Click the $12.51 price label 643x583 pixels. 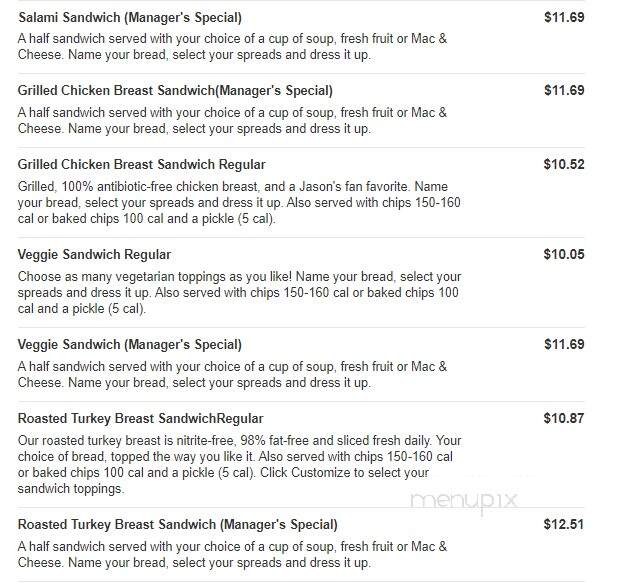564,524
